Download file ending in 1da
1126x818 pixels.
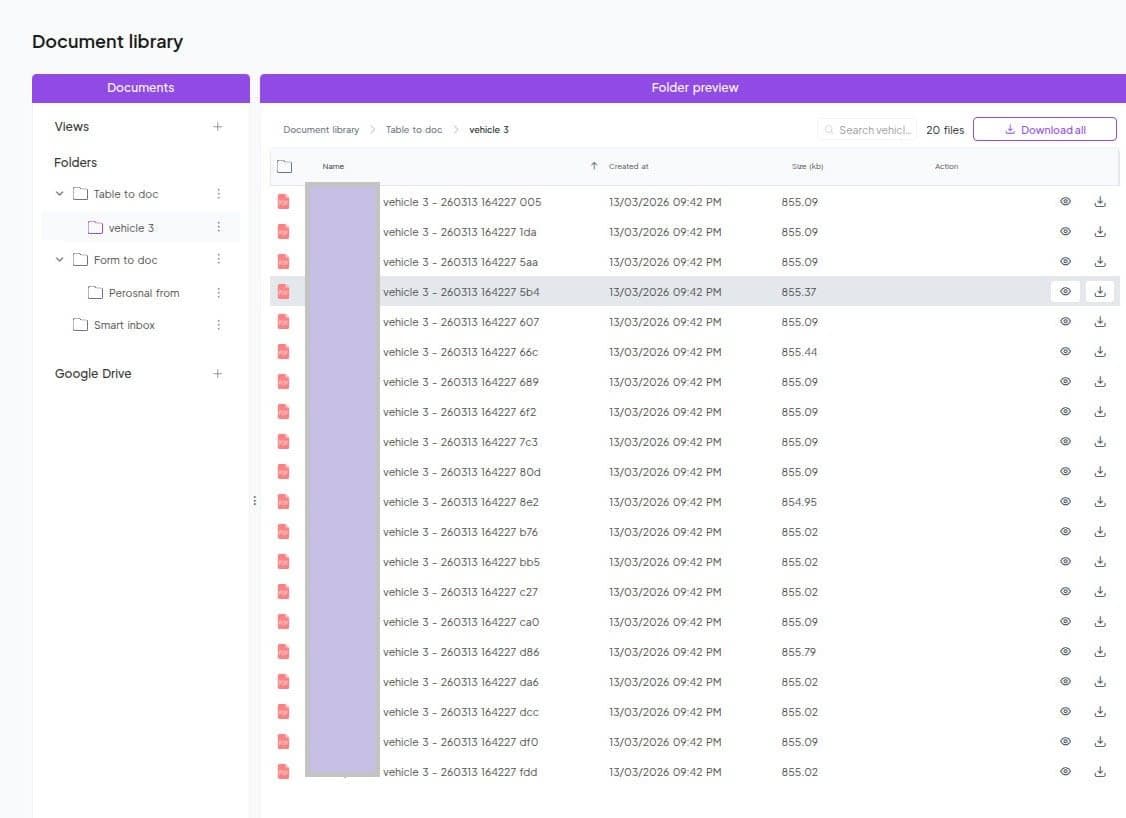pos(1099,232)
